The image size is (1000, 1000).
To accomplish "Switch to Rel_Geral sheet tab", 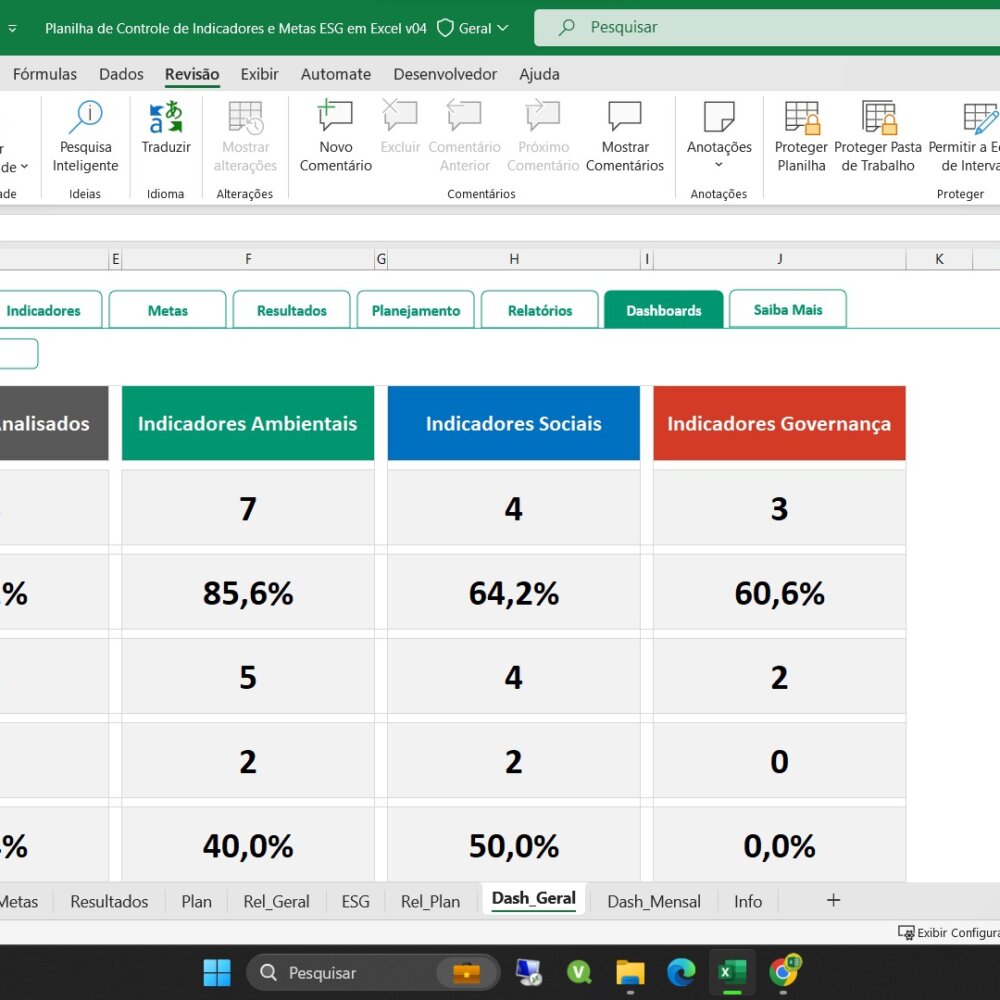I will coord(276,901).
